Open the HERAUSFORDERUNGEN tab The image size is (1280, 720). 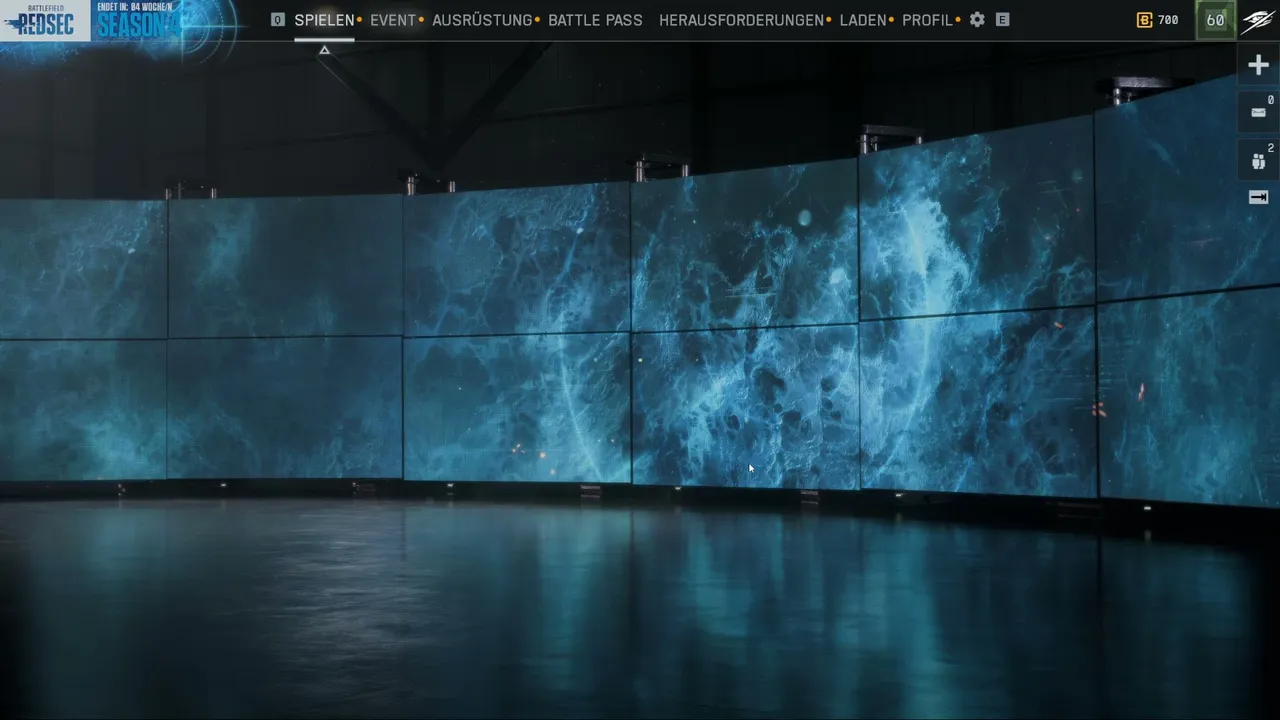click(x=741, y=20)
